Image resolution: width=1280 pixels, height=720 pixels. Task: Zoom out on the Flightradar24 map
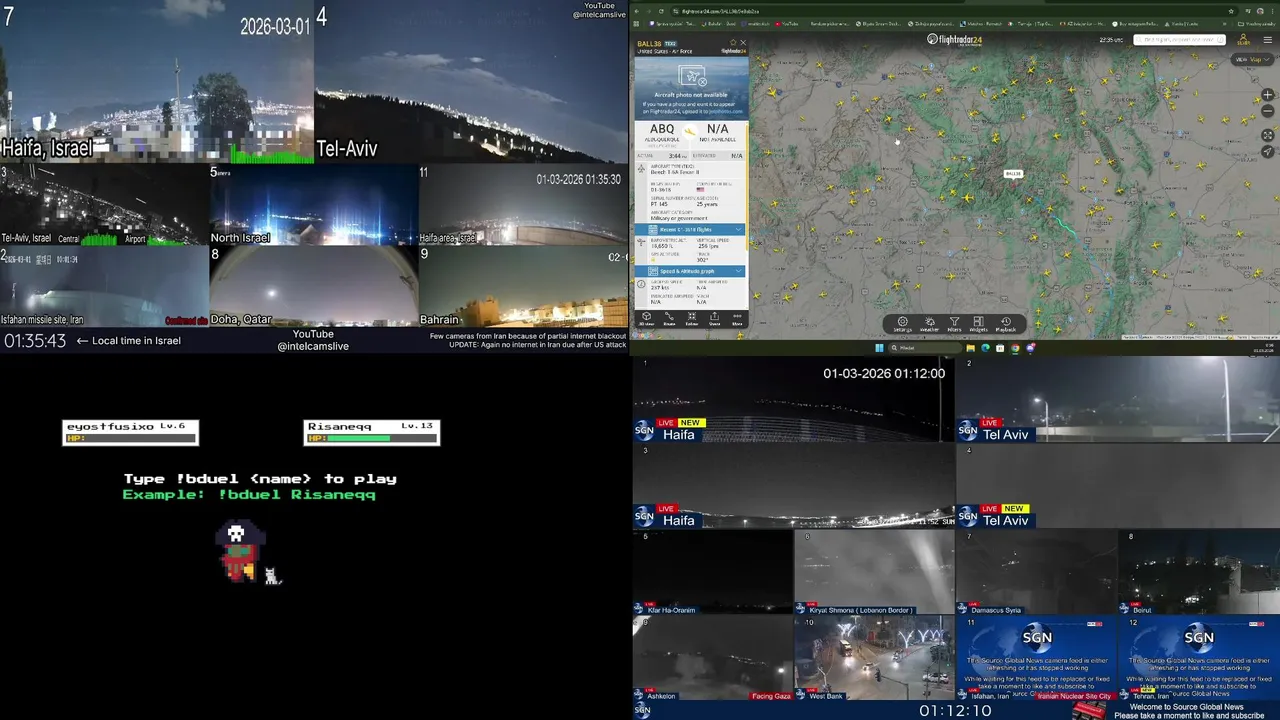(1268, 110)
